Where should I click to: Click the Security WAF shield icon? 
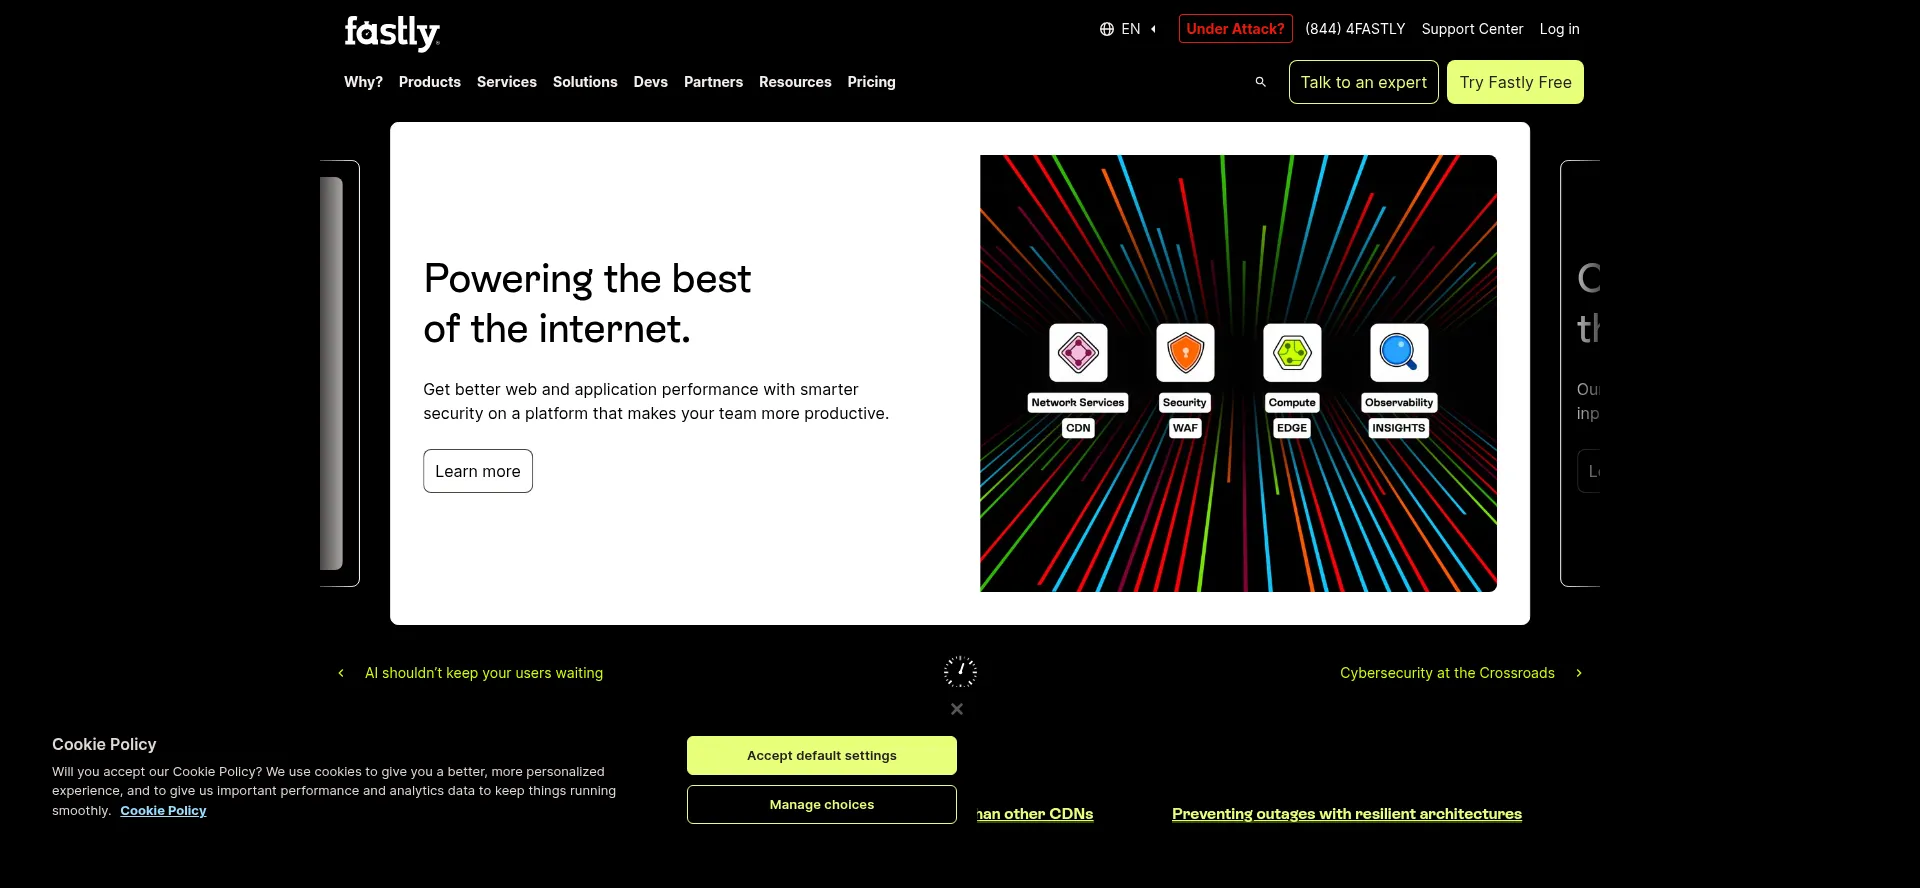pos(1185,353)
